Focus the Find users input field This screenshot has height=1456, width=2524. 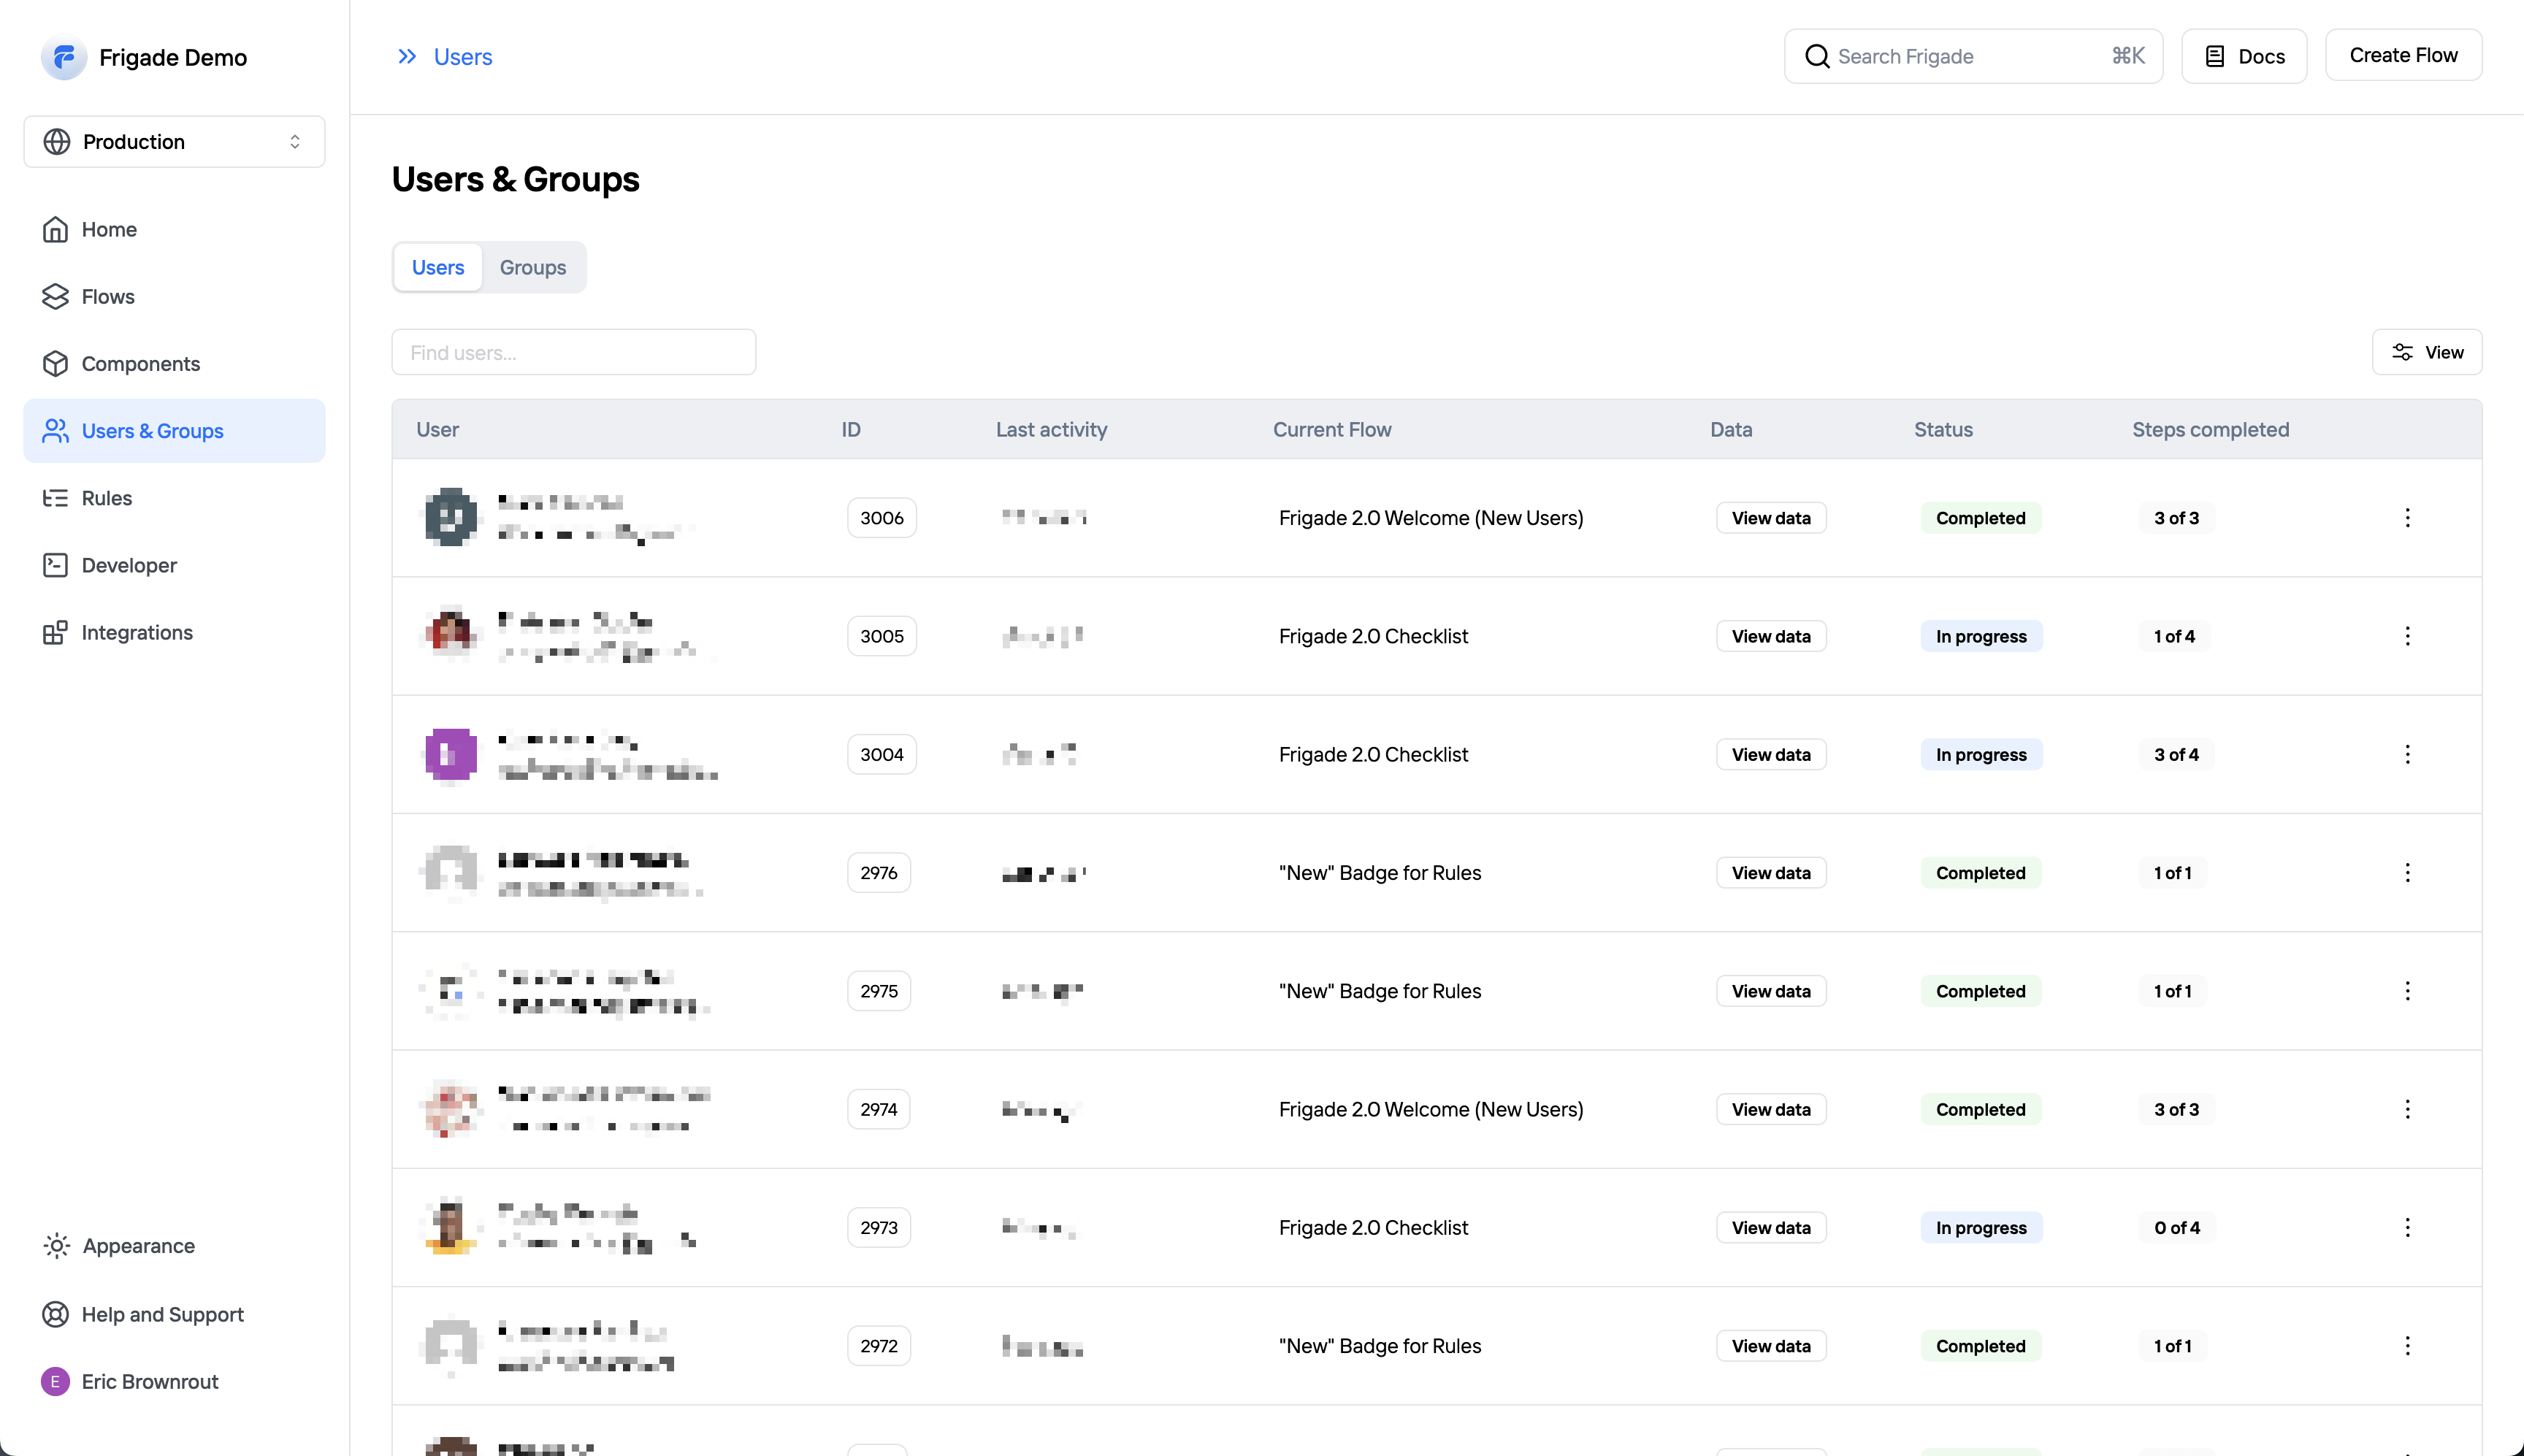[573, 352]
